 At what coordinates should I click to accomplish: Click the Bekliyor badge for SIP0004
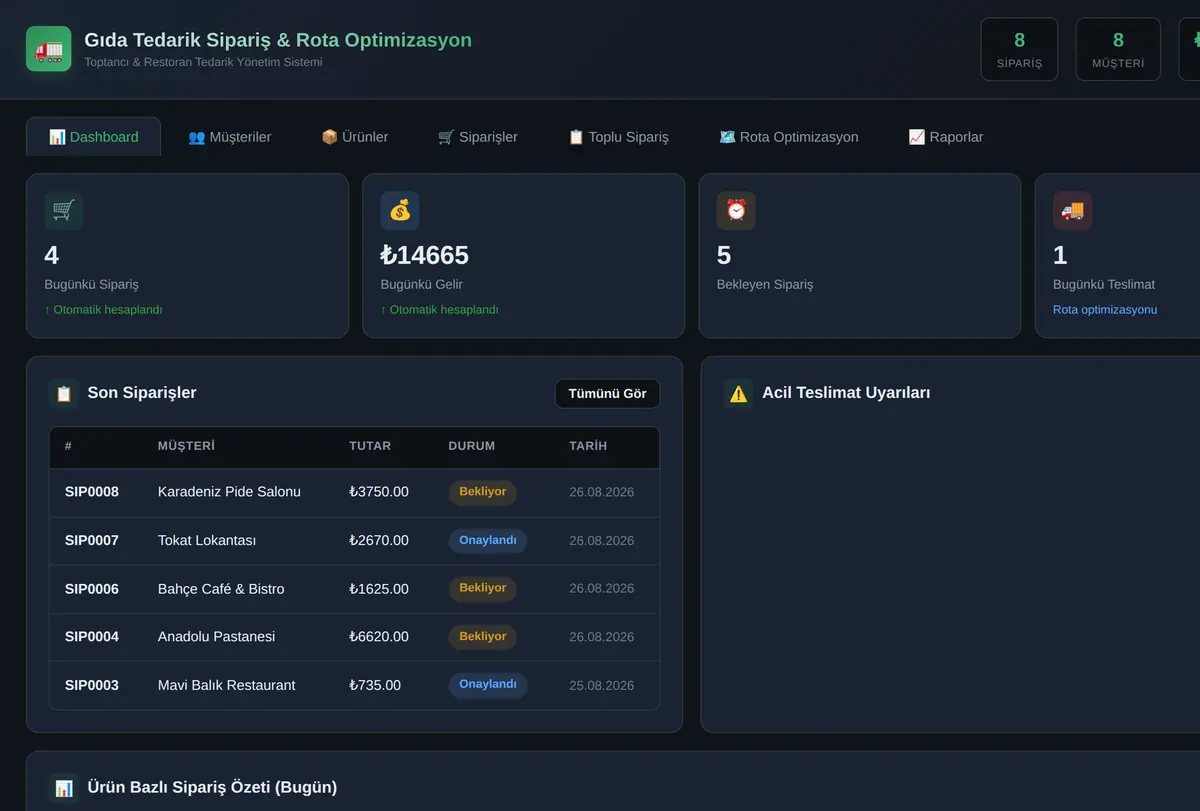tap(483, 637)
